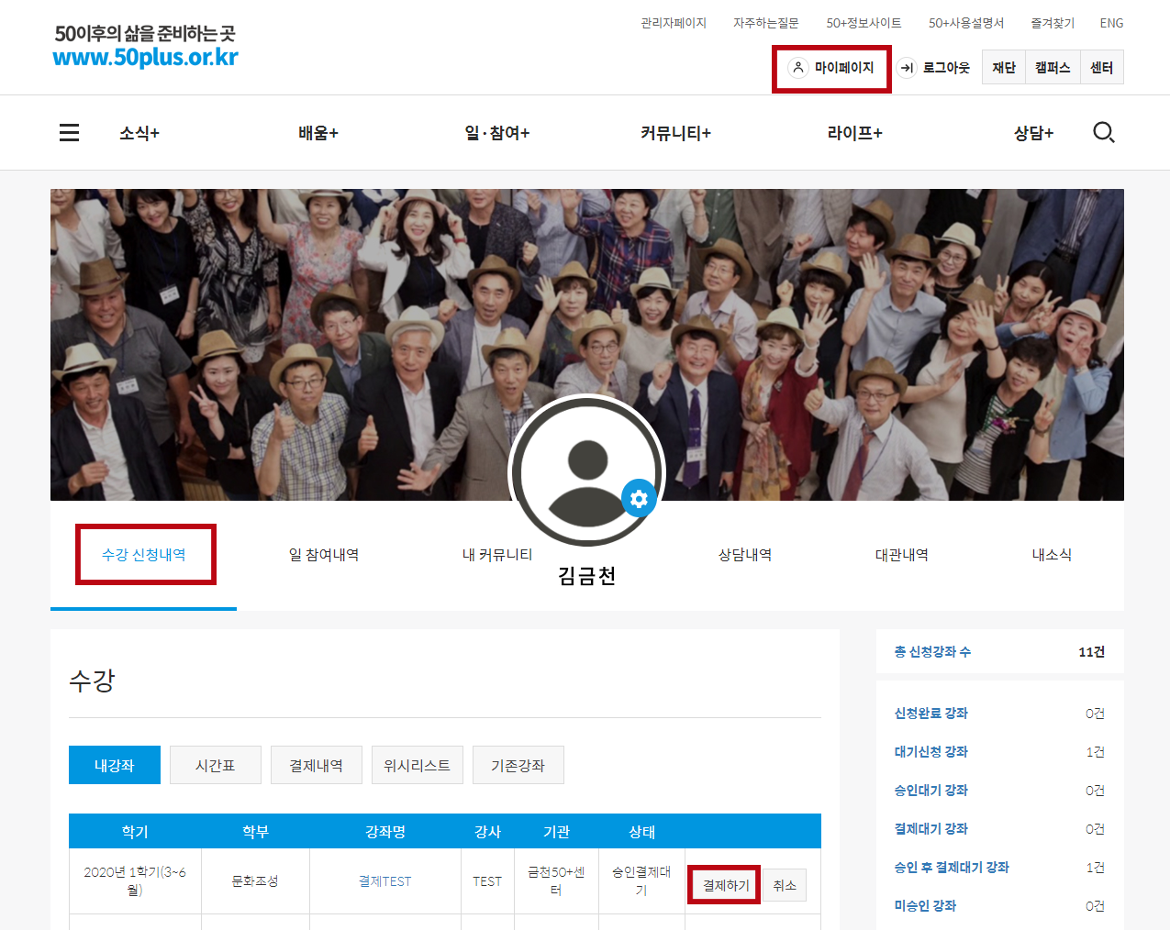The height and width of the screenshot is (930, 1170).
Task: Open the 일·참여+ menu
Action: [497, 133]
